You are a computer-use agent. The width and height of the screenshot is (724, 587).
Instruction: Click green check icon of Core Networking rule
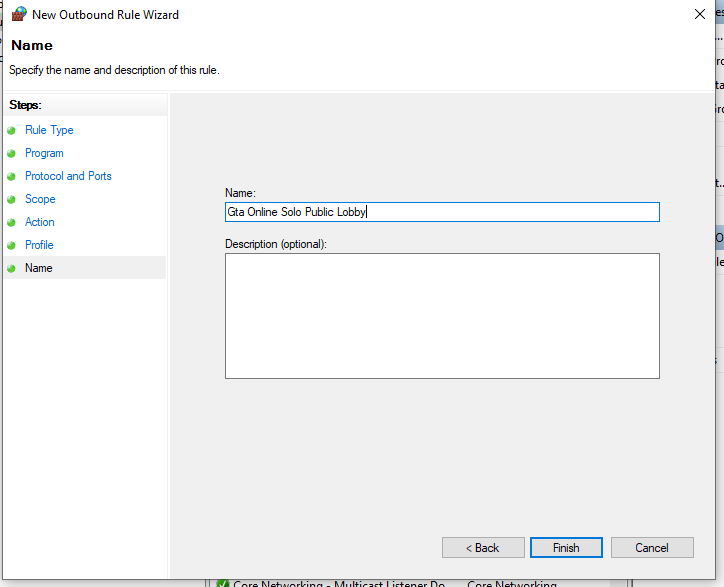pos(223,583)
